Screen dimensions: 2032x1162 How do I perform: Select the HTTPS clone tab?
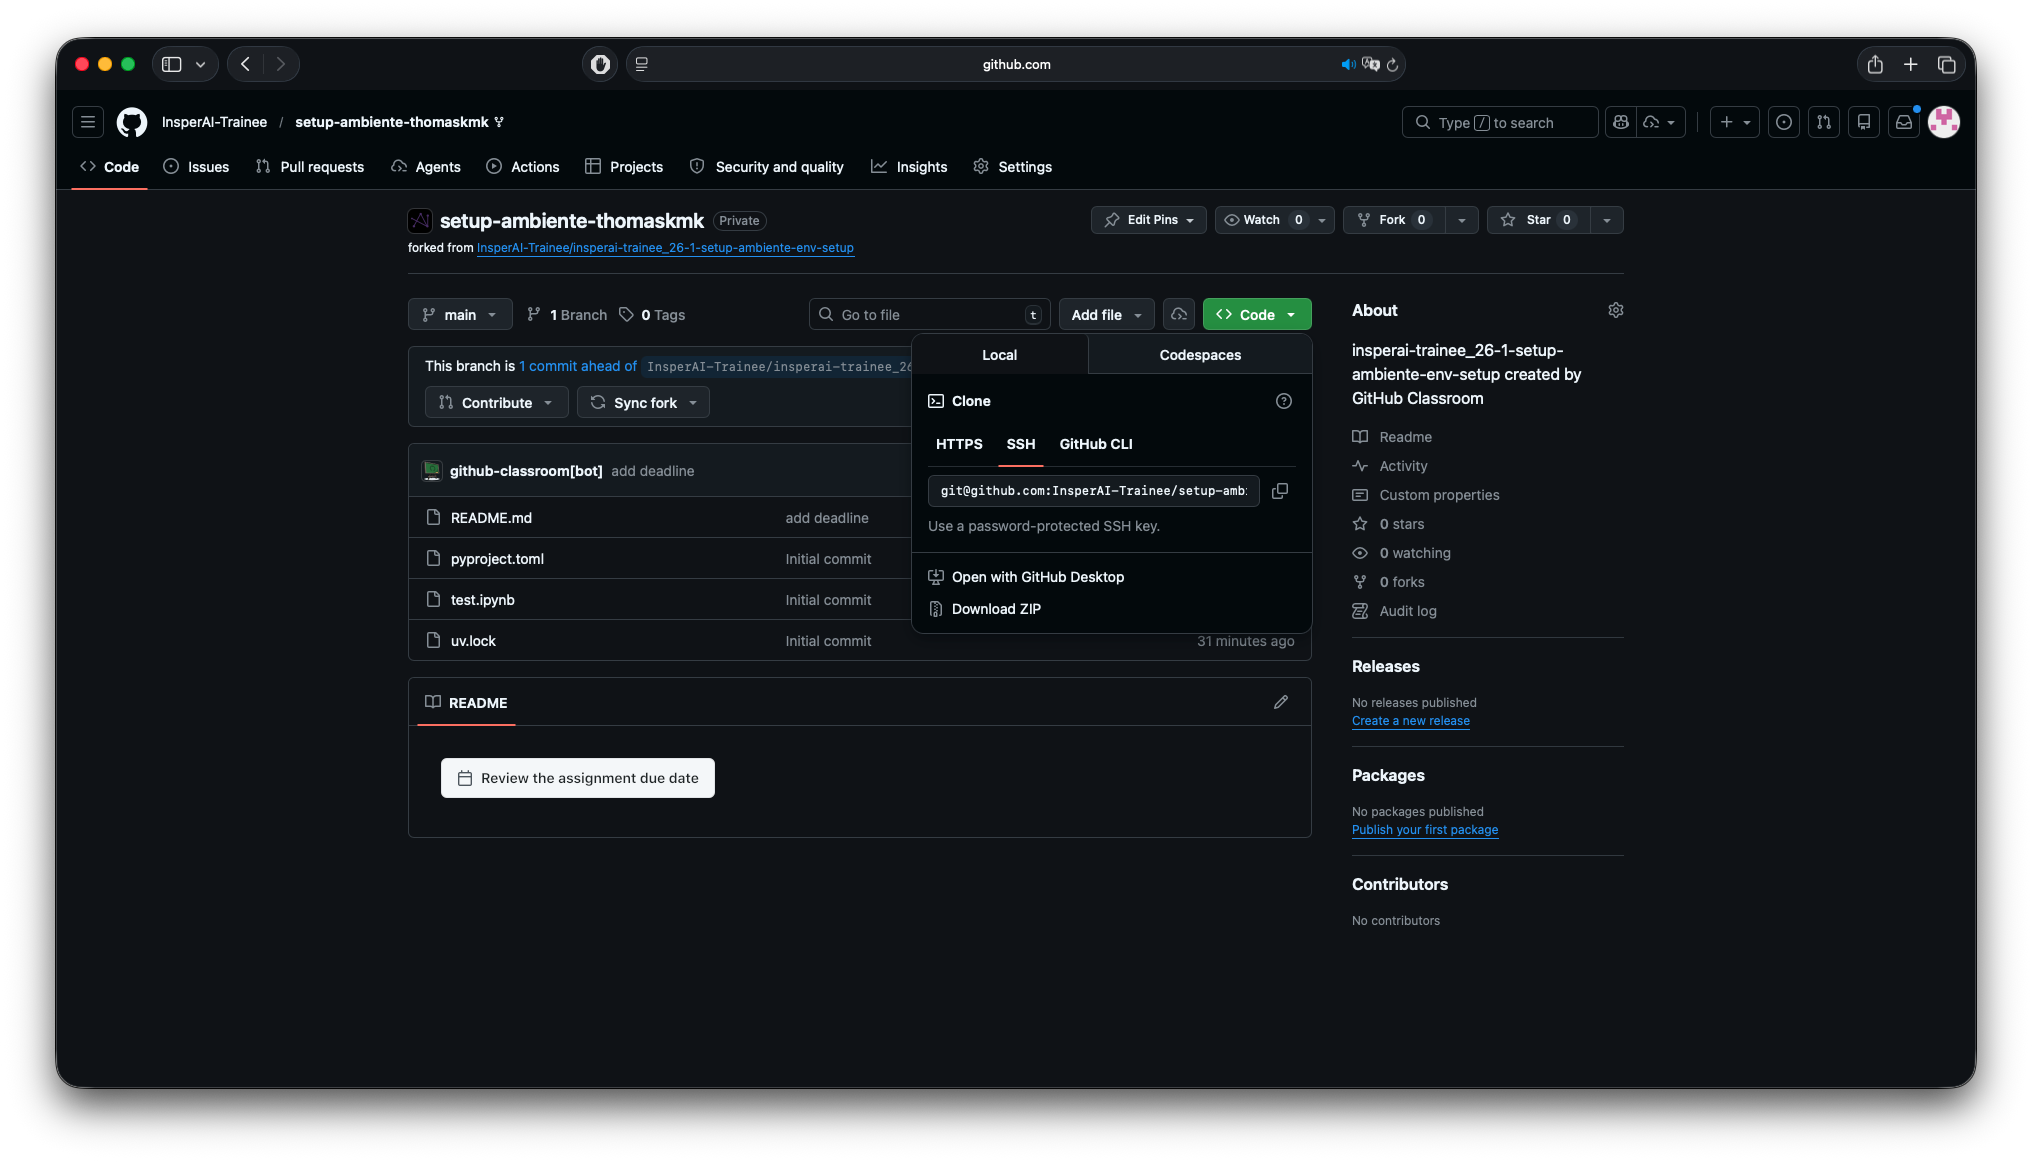tap(959, 444)
